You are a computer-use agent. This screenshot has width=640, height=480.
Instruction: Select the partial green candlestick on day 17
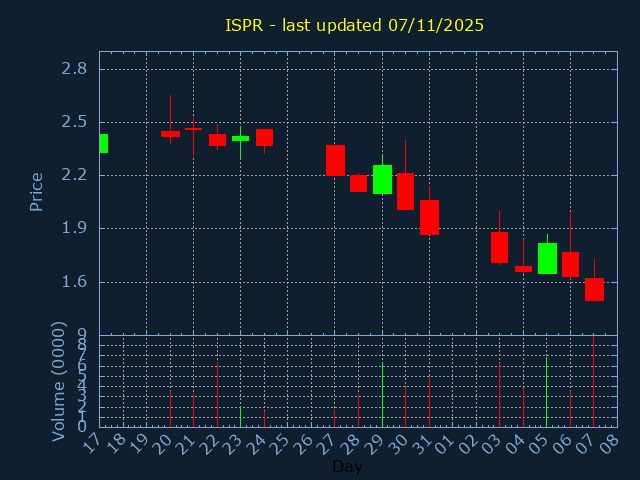tap(103, 143)
